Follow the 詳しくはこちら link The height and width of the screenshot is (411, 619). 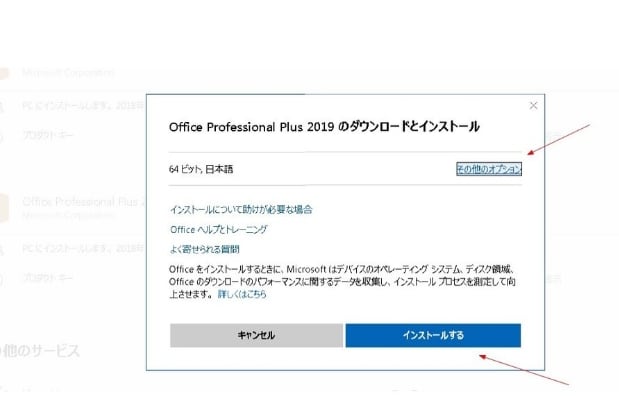[242, 294]
